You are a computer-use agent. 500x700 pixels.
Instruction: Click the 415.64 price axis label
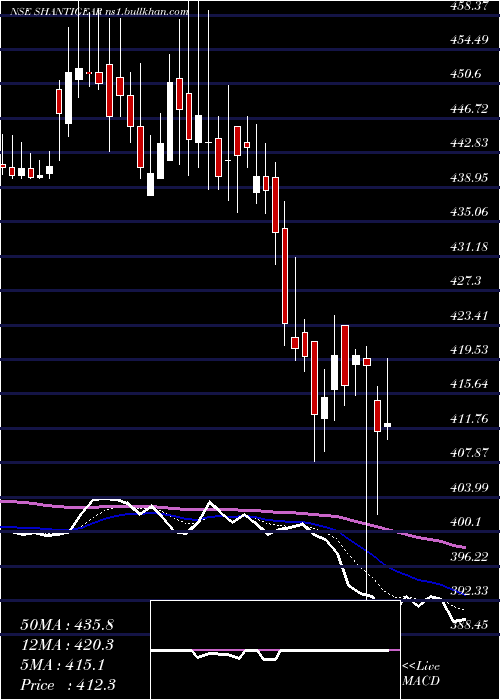tap(469, 384)
